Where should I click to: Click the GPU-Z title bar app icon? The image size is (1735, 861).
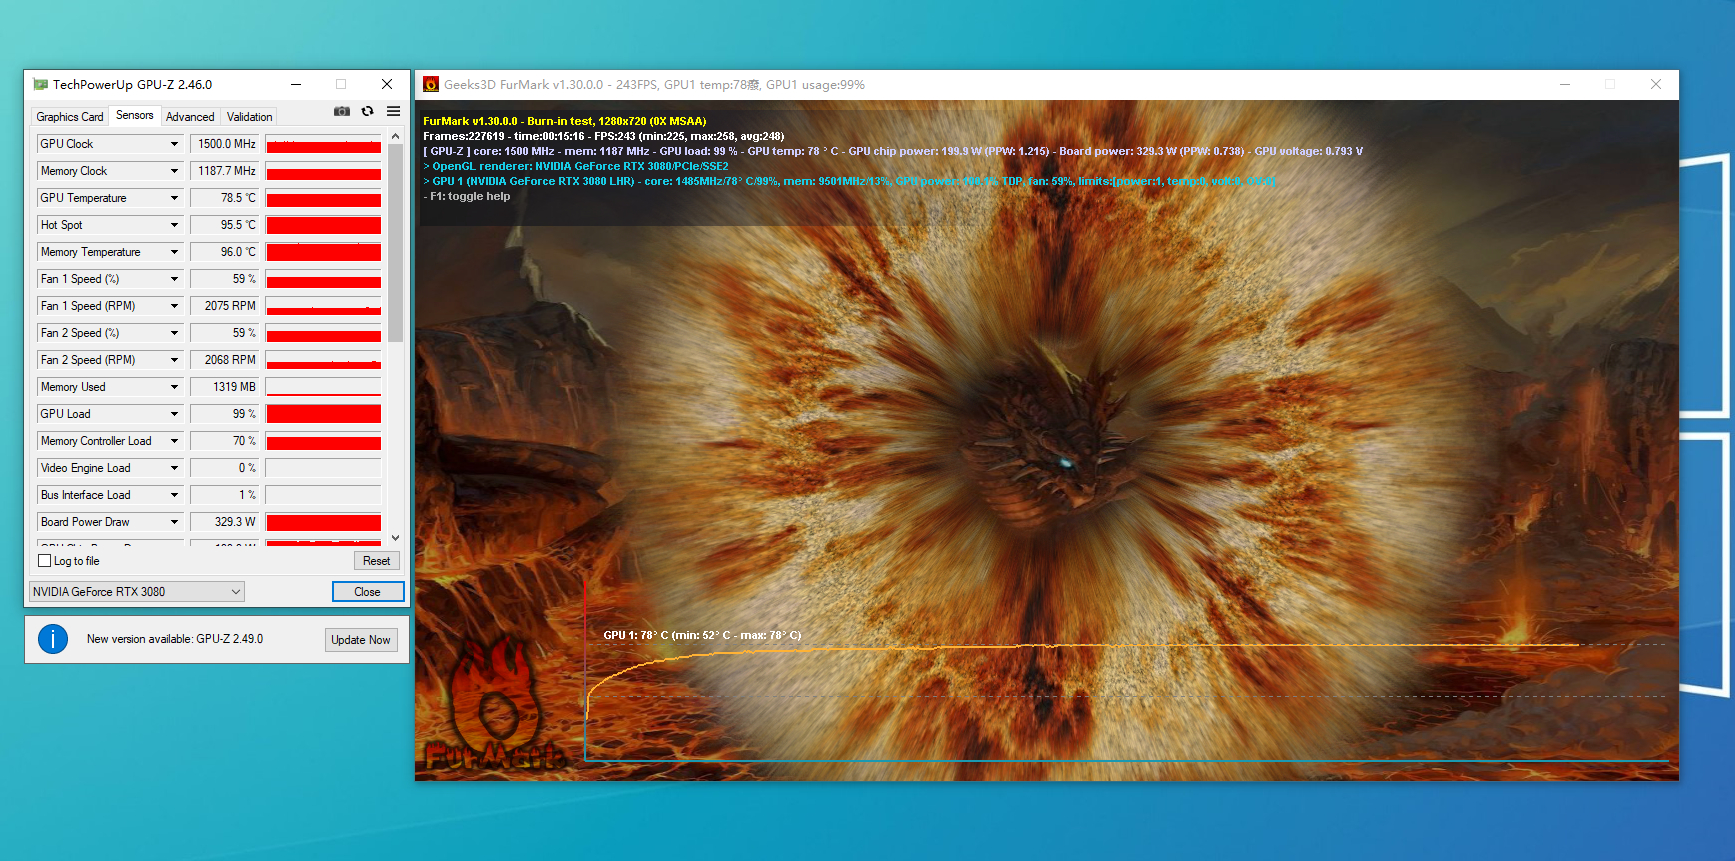40,85
